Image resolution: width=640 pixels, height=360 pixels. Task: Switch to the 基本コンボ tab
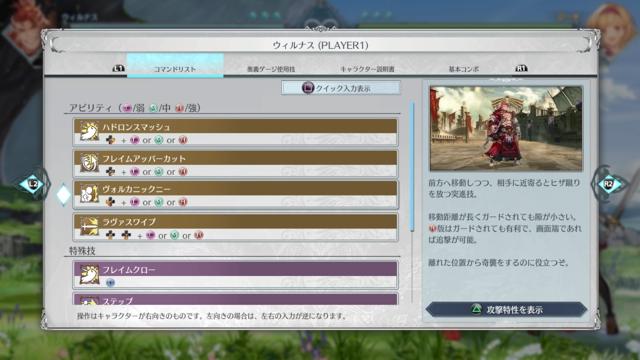point(464,69)
